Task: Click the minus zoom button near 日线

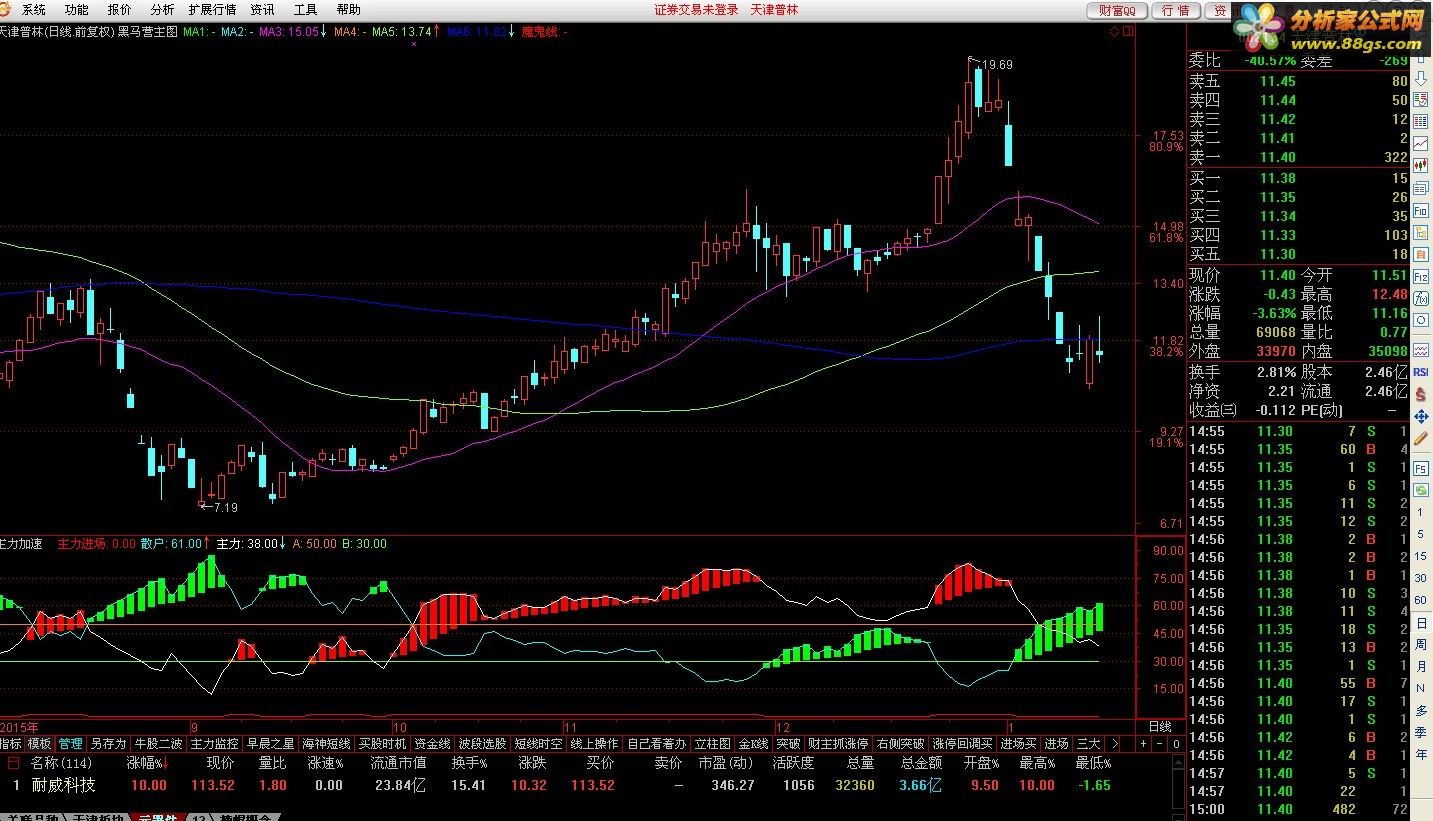Action: coord(1160,743)
